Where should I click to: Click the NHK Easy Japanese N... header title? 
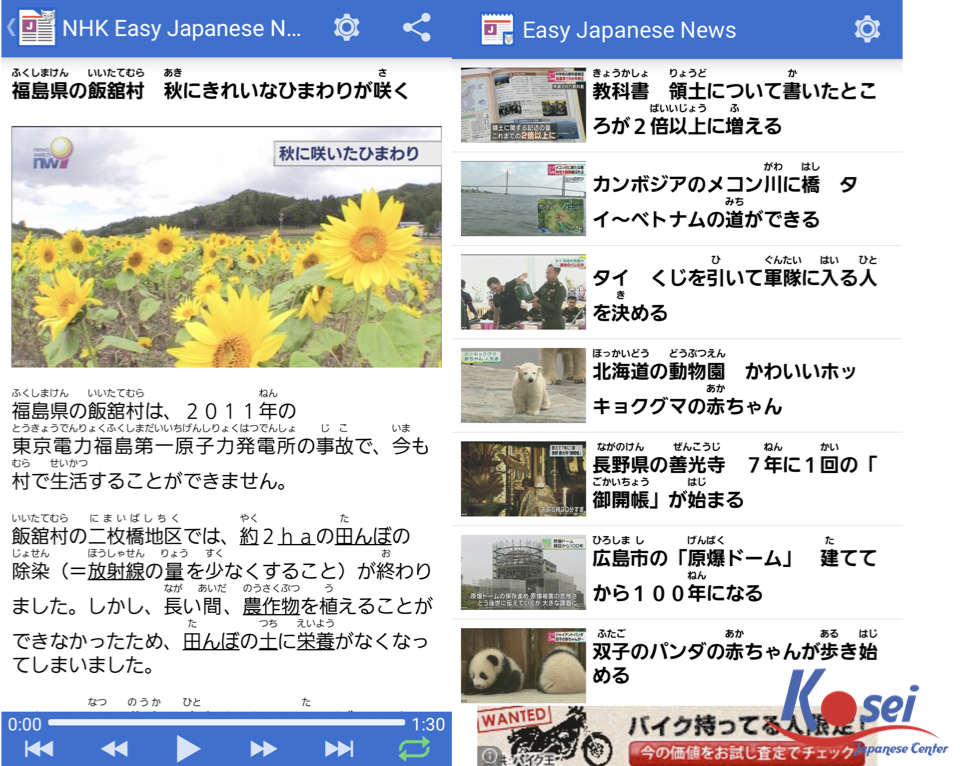[182, 28]
